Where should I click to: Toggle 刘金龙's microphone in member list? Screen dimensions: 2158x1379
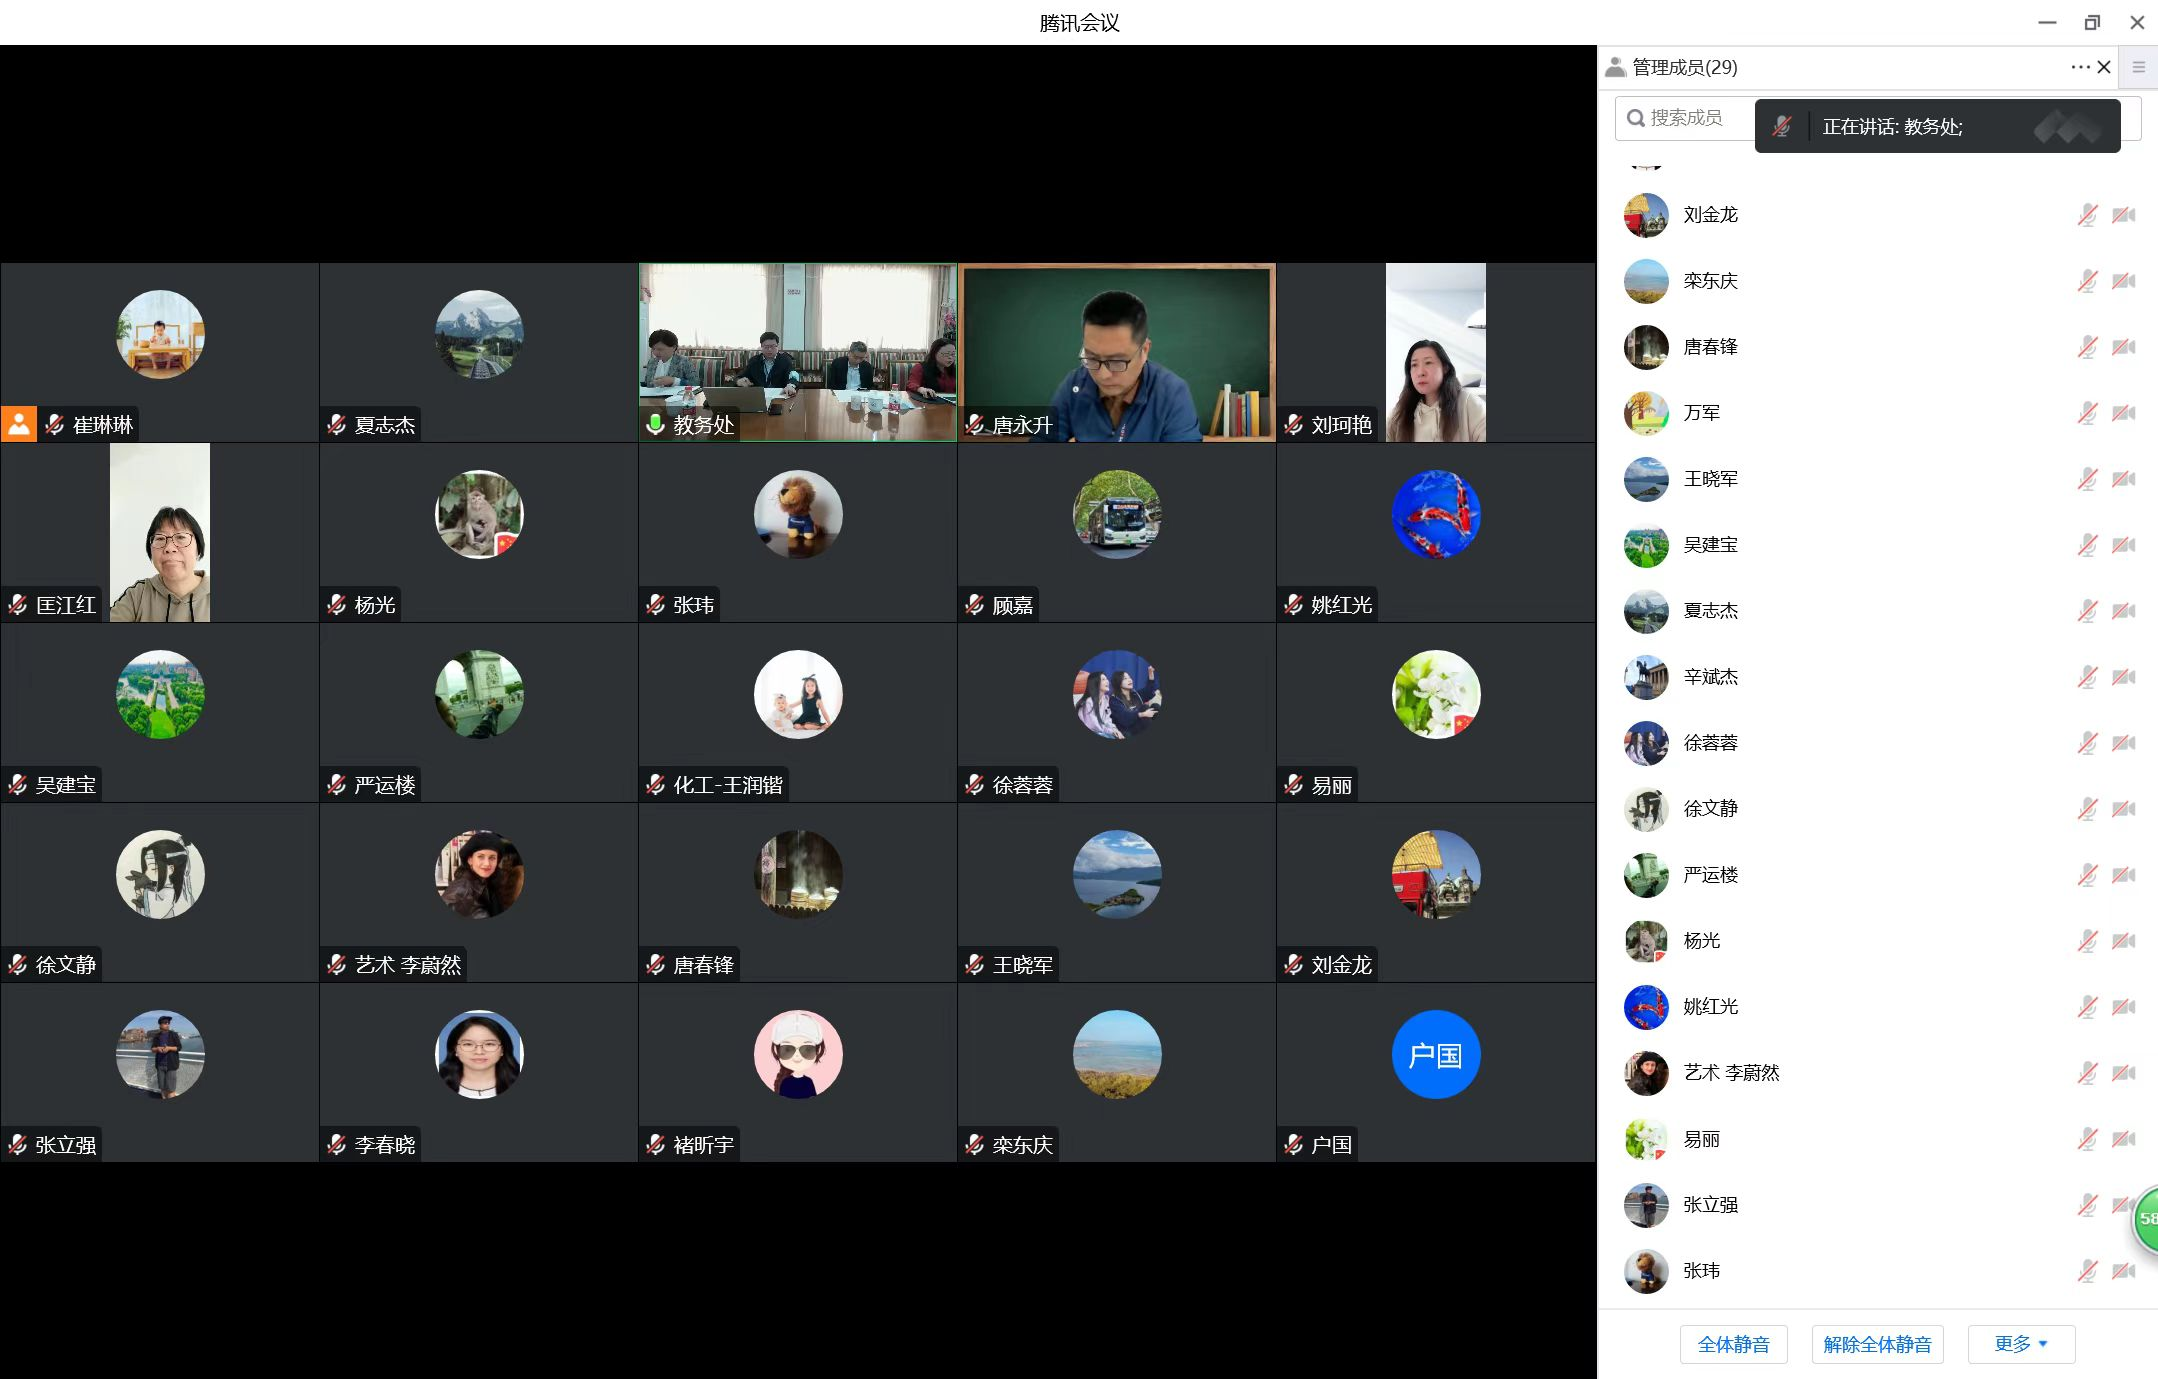(x=2087, y=215)
